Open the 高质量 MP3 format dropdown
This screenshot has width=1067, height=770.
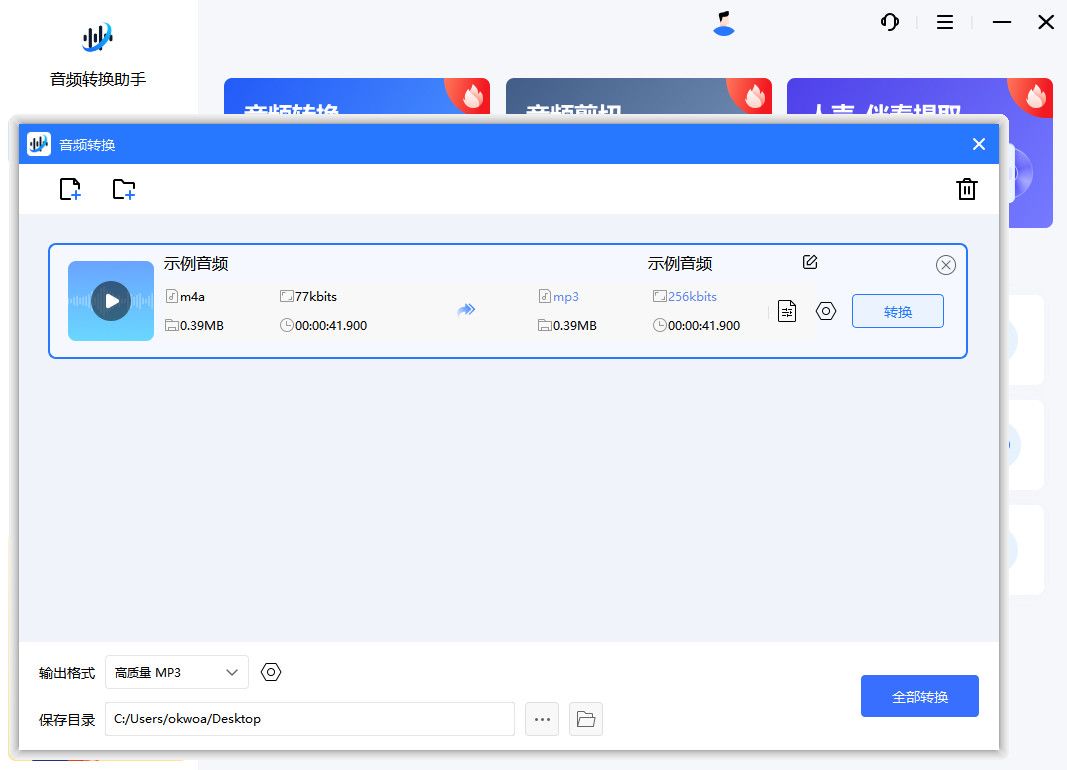(176, 672)
